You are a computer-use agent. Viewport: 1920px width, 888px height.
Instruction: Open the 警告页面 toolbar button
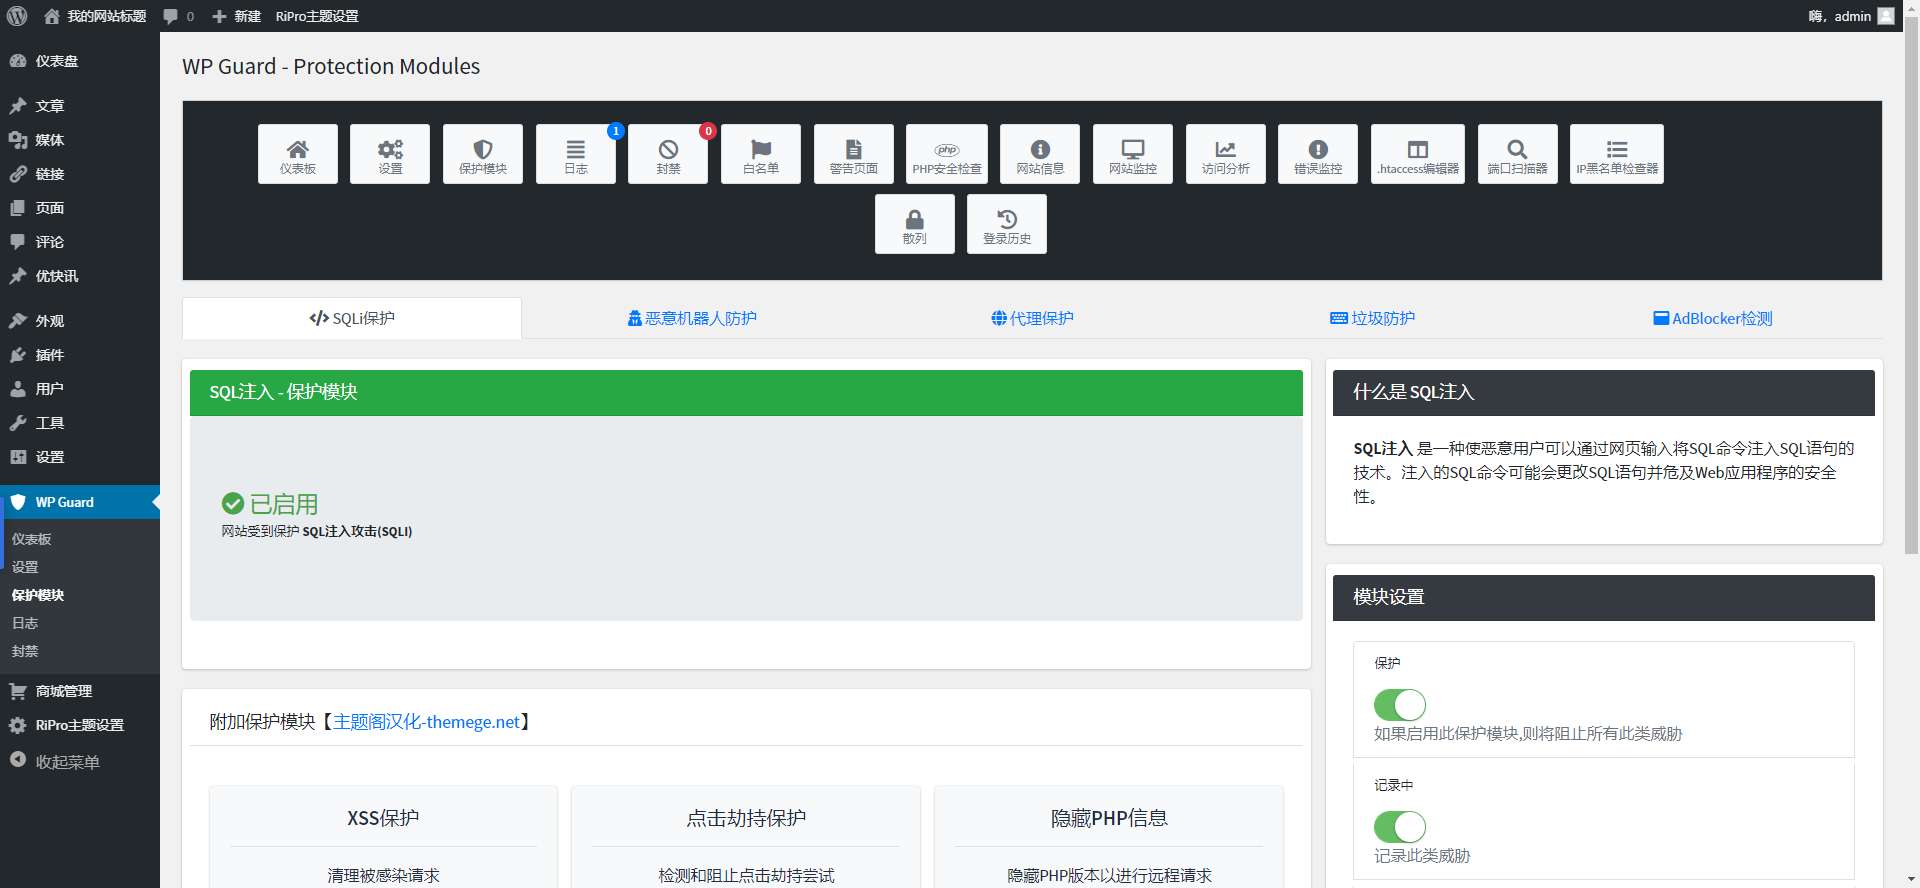pyautogui.click(x=854, y=154)
